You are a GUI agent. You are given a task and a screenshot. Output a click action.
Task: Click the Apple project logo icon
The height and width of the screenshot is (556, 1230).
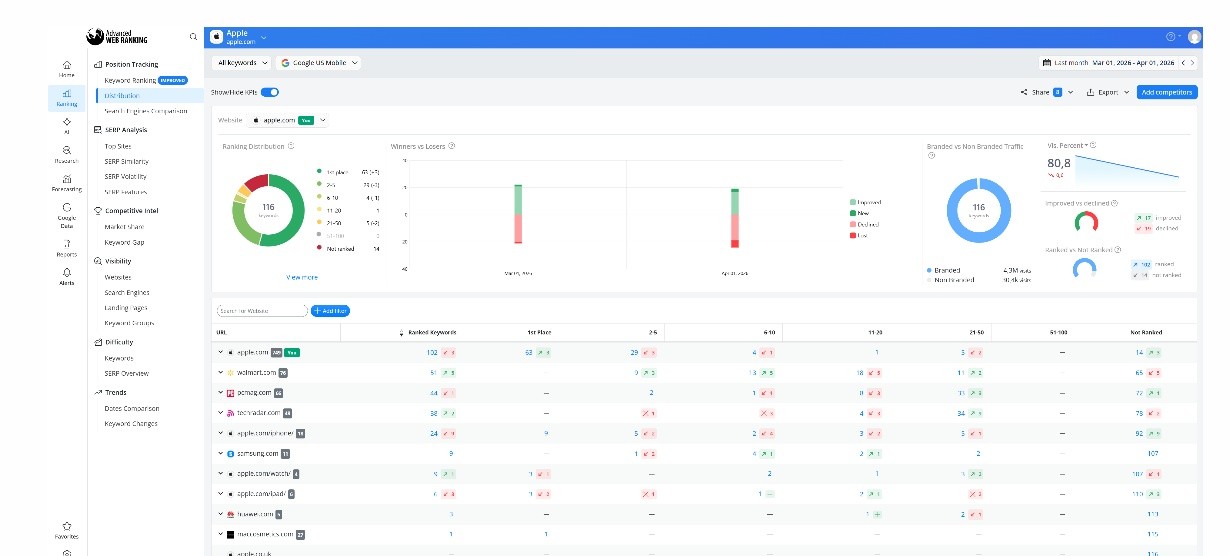(216, 37)
